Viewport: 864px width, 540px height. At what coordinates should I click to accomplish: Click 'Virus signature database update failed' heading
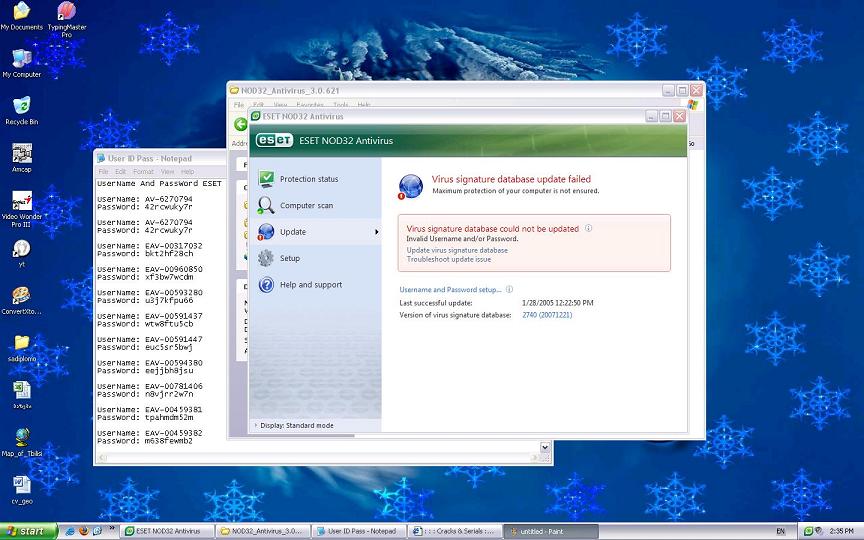[511, 179]
